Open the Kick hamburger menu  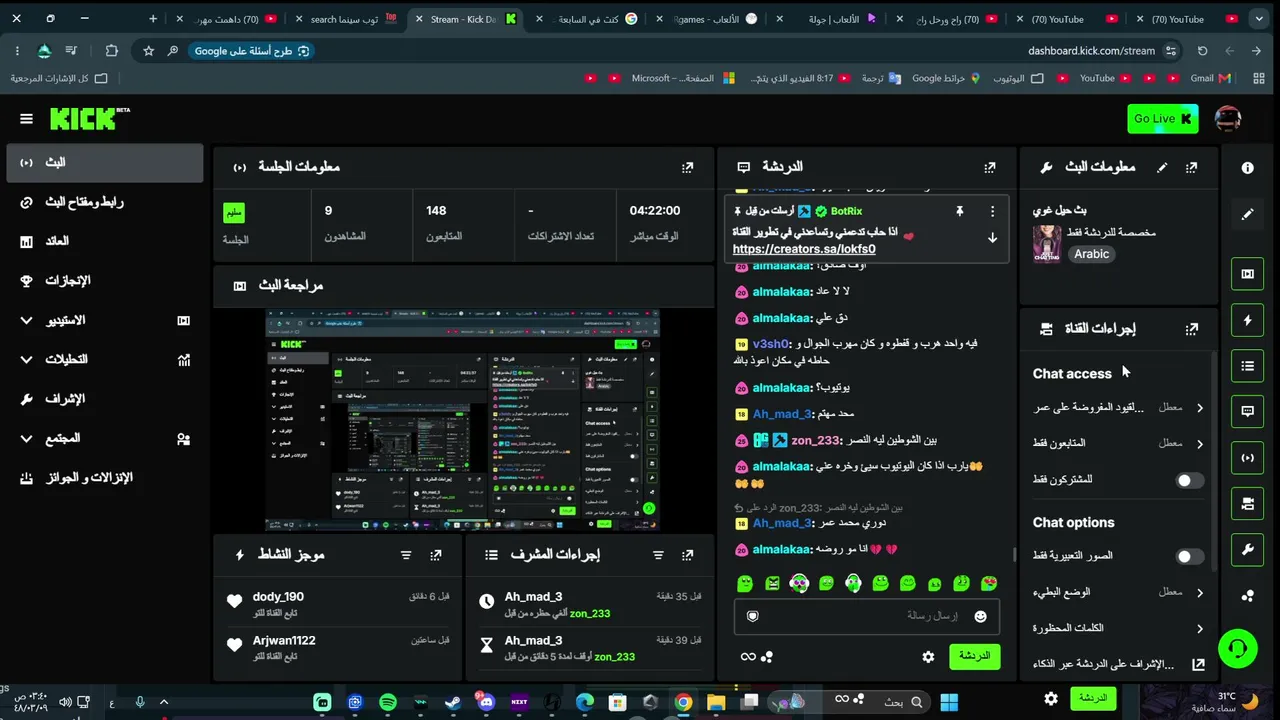(x=26, y=119)
